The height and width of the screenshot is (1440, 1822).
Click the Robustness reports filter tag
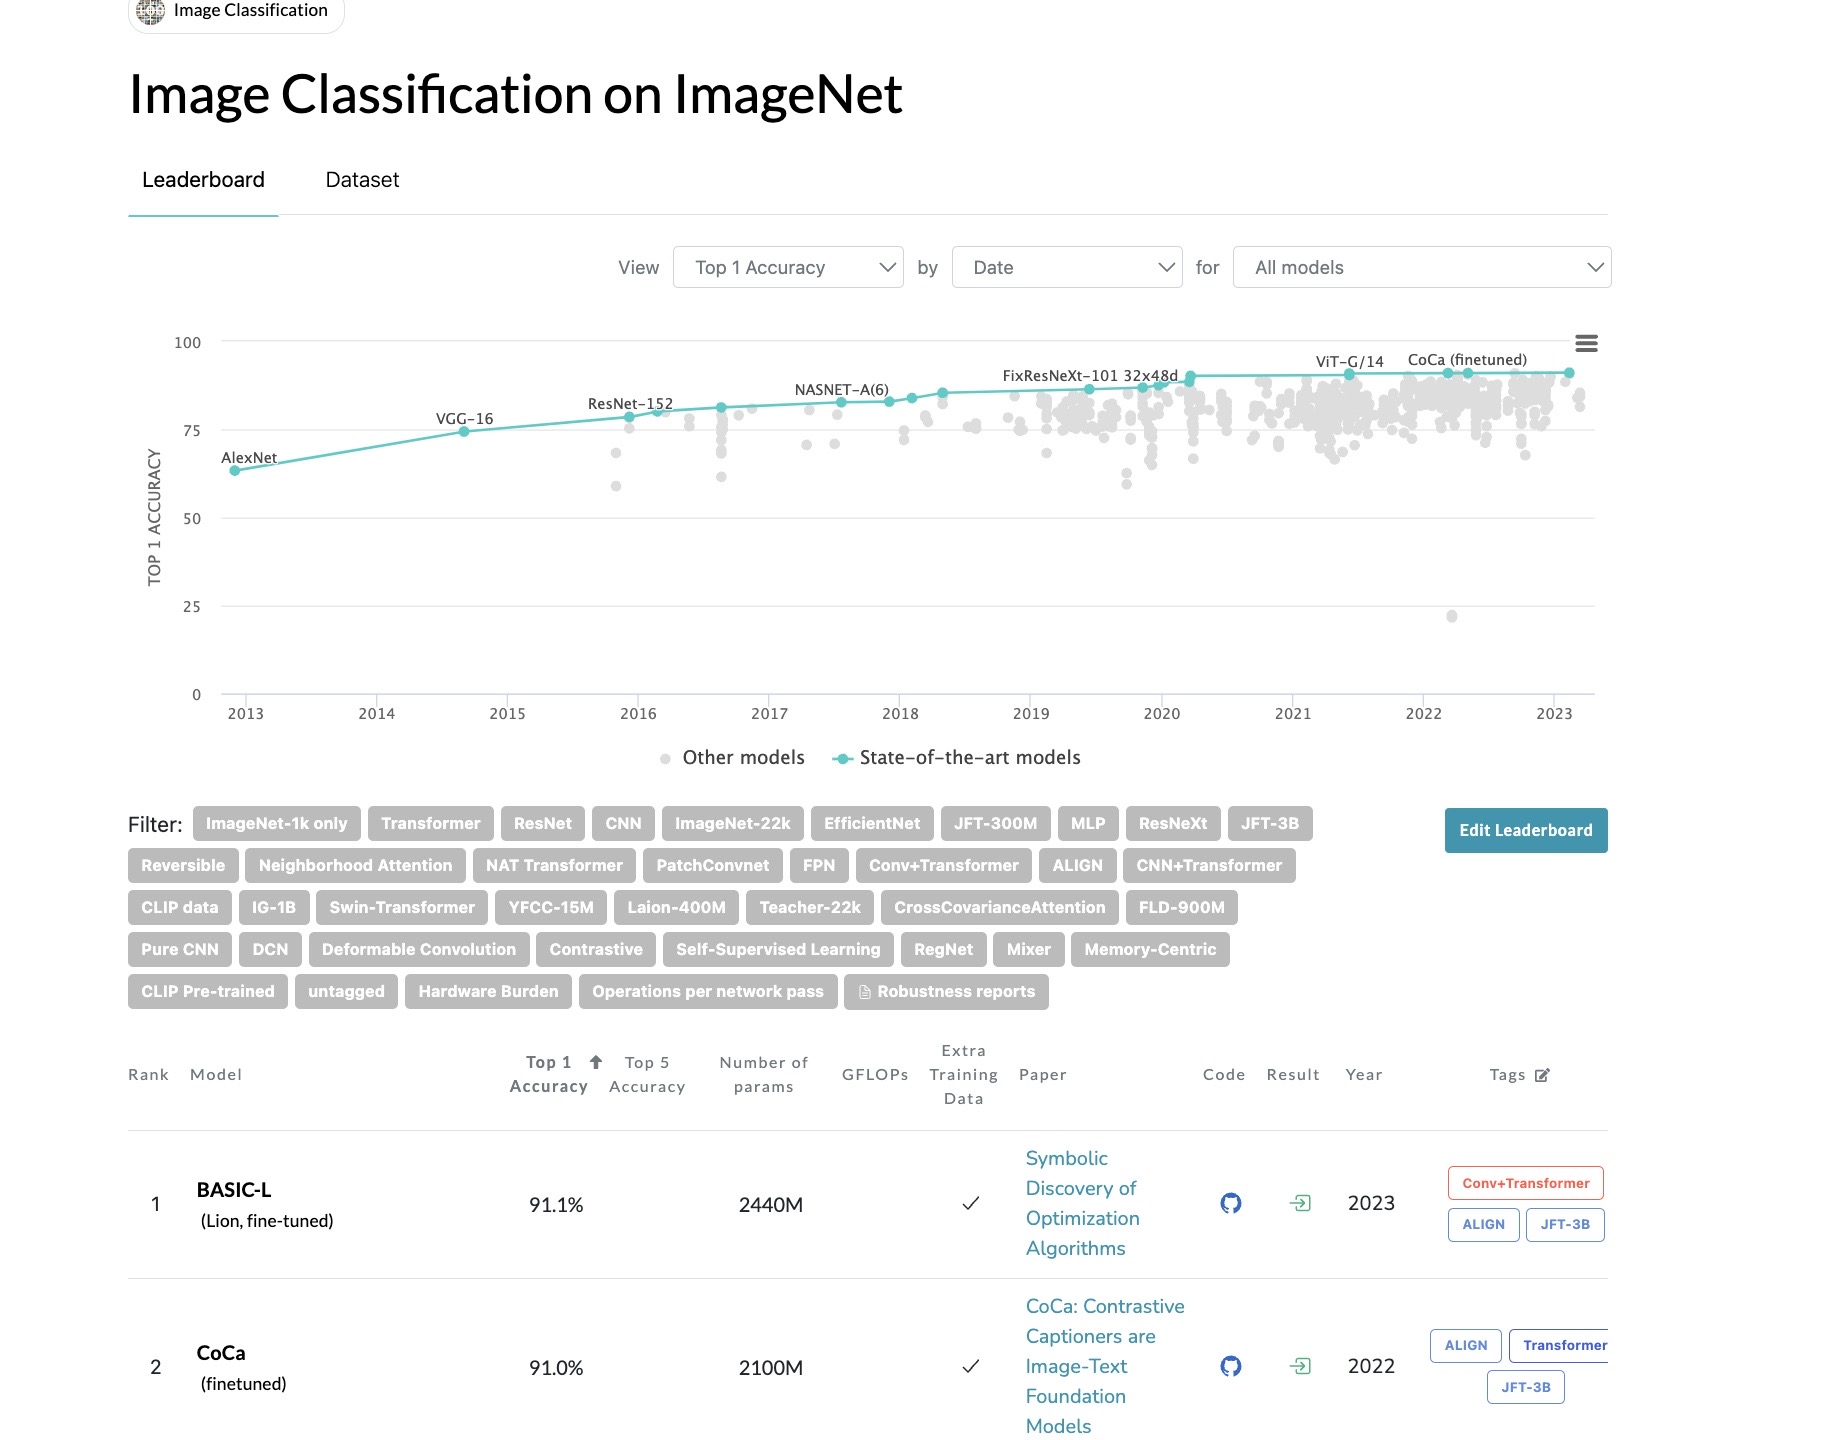click(946, 992)
